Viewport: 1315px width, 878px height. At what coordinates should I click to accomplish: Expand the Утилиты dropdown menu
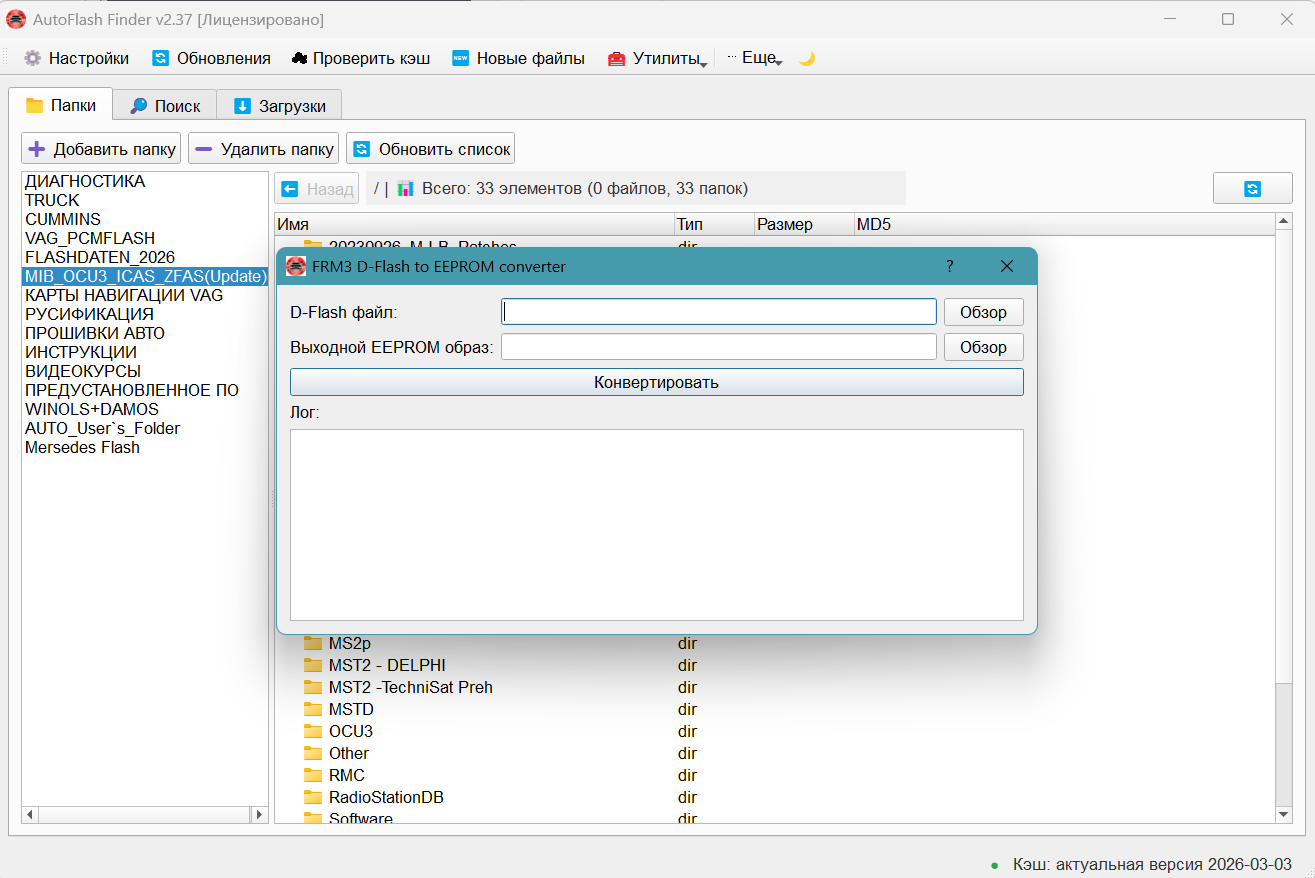[x=657, y=58]
